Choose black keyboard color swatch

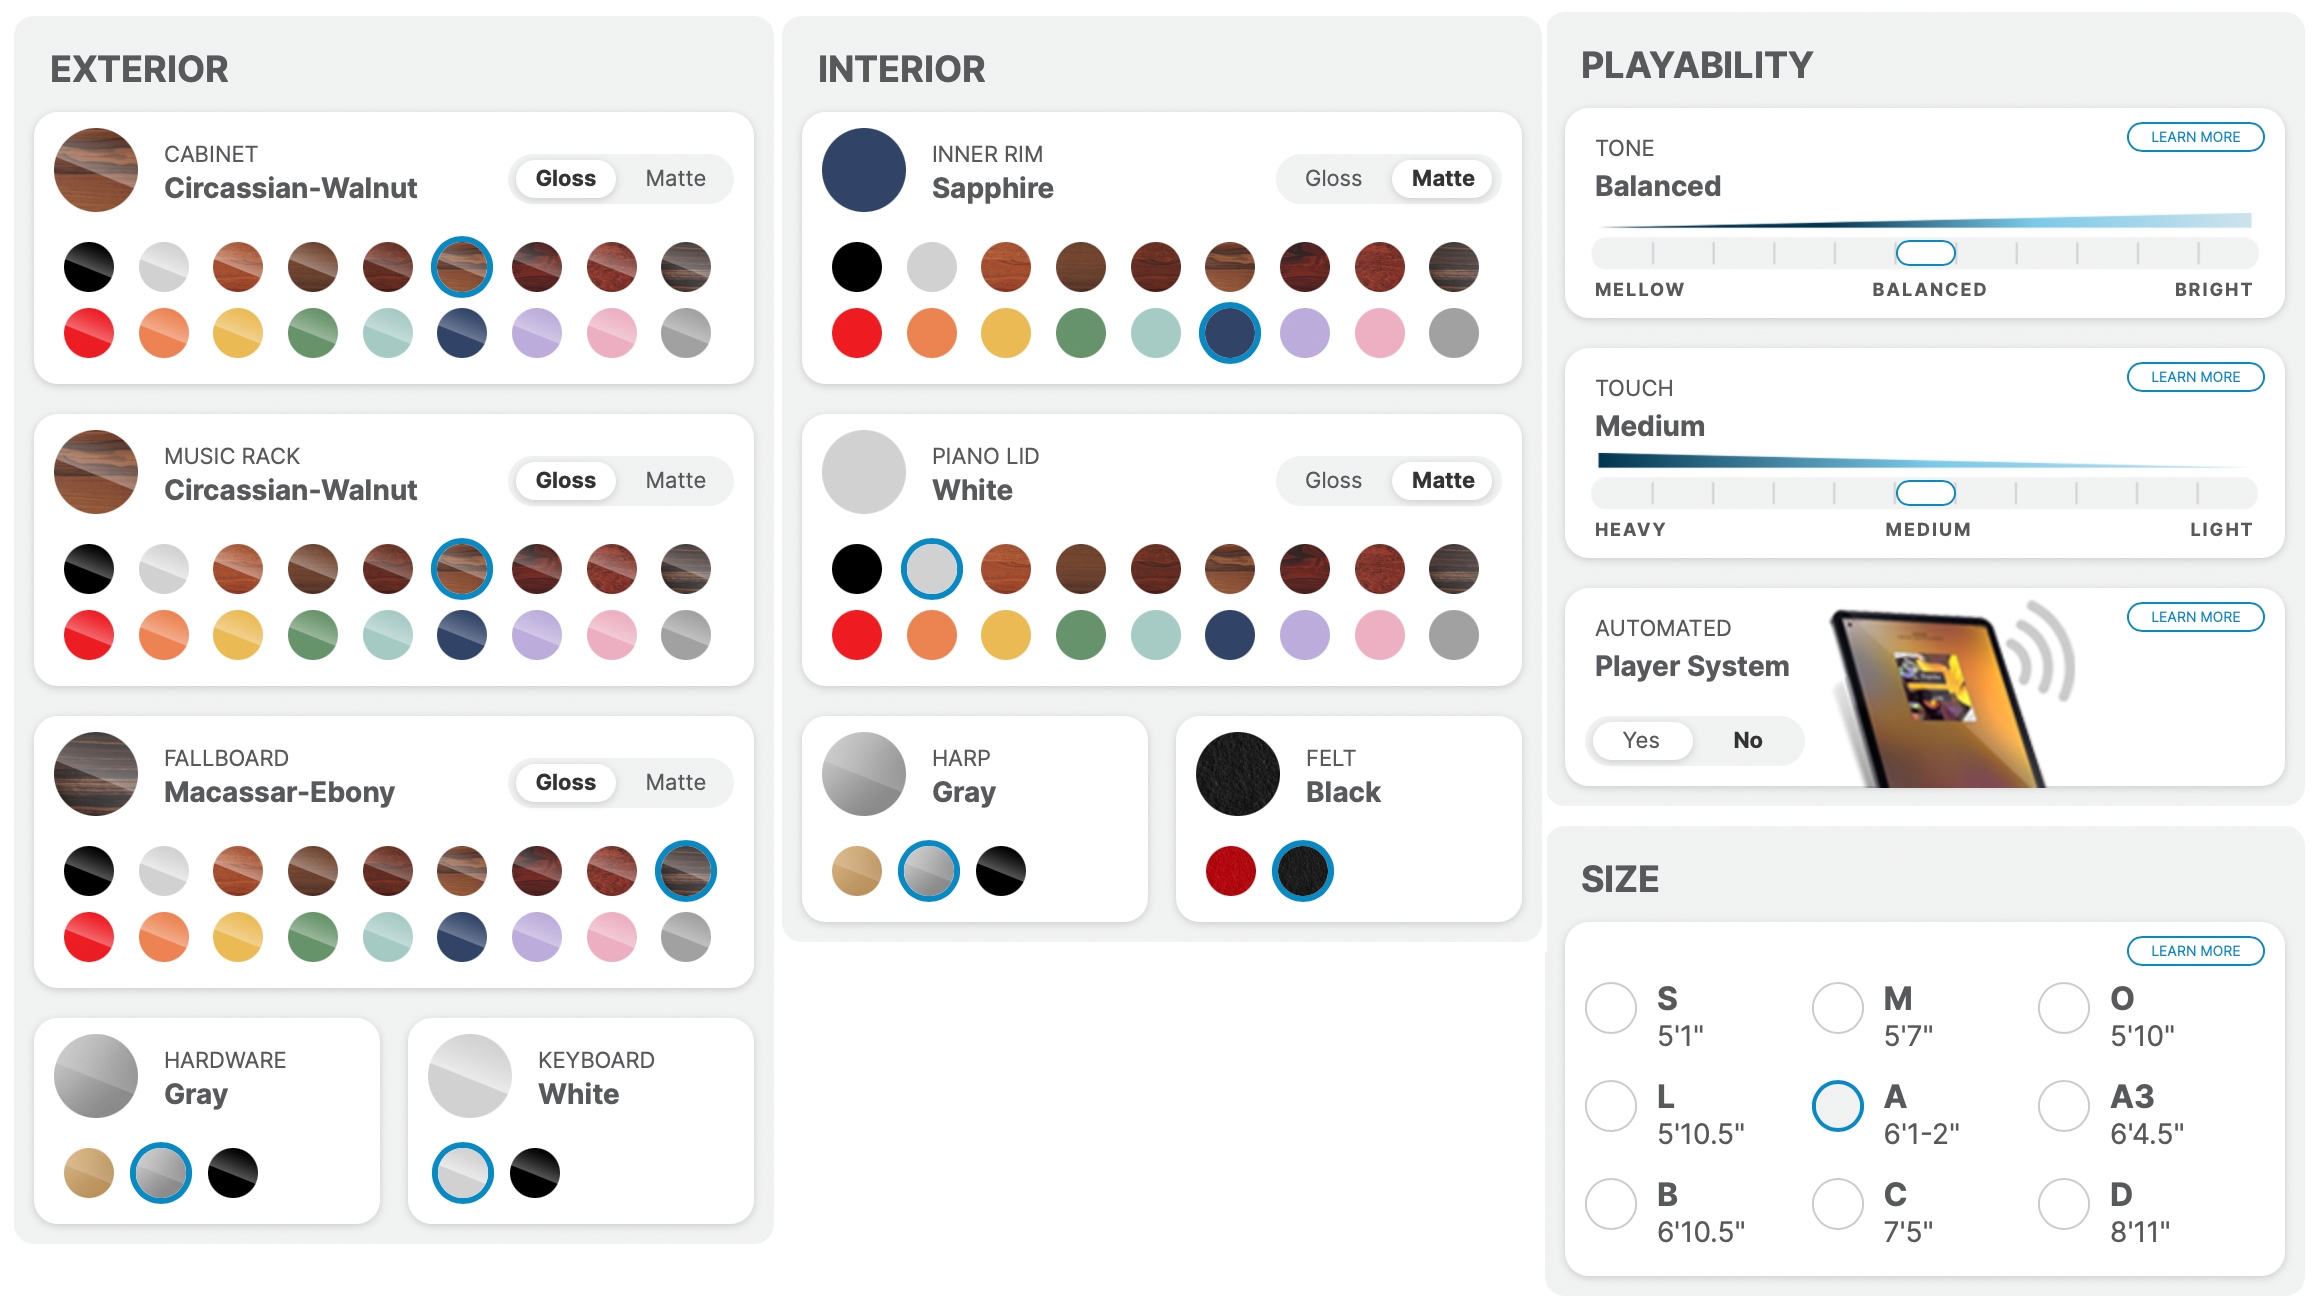535,1173
